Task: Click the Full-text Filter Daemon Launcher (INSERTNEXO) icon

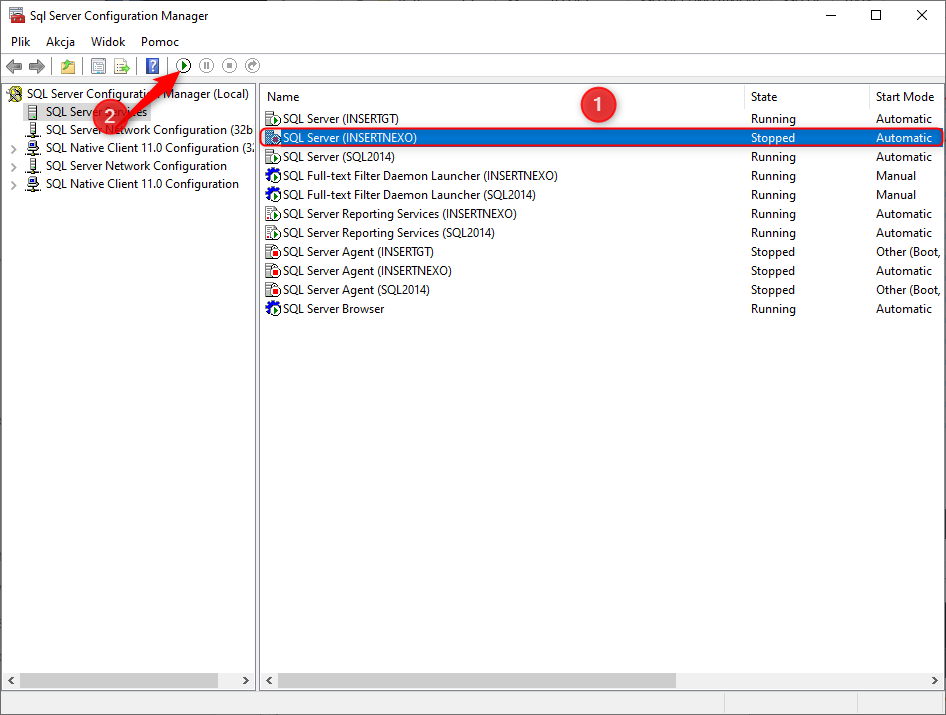Action: 273,176
